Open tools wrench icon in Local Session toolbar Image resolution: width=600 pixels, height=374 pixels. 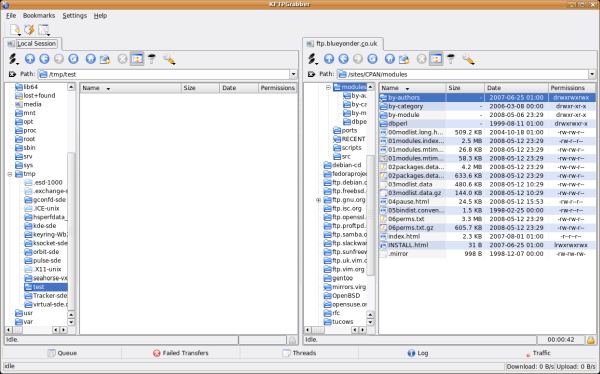point(169,59)
